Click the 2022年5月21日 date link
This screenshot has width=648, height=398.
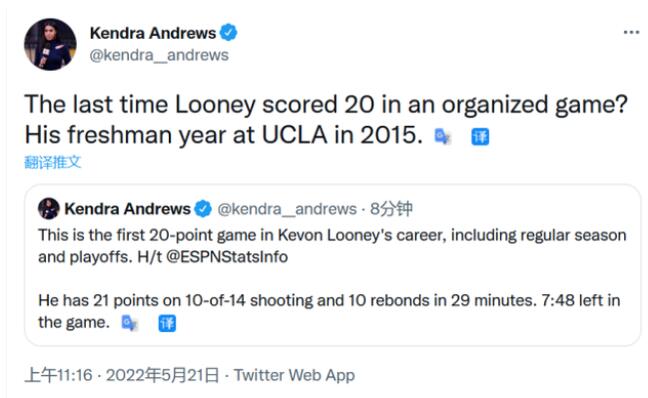click(162, 375)
